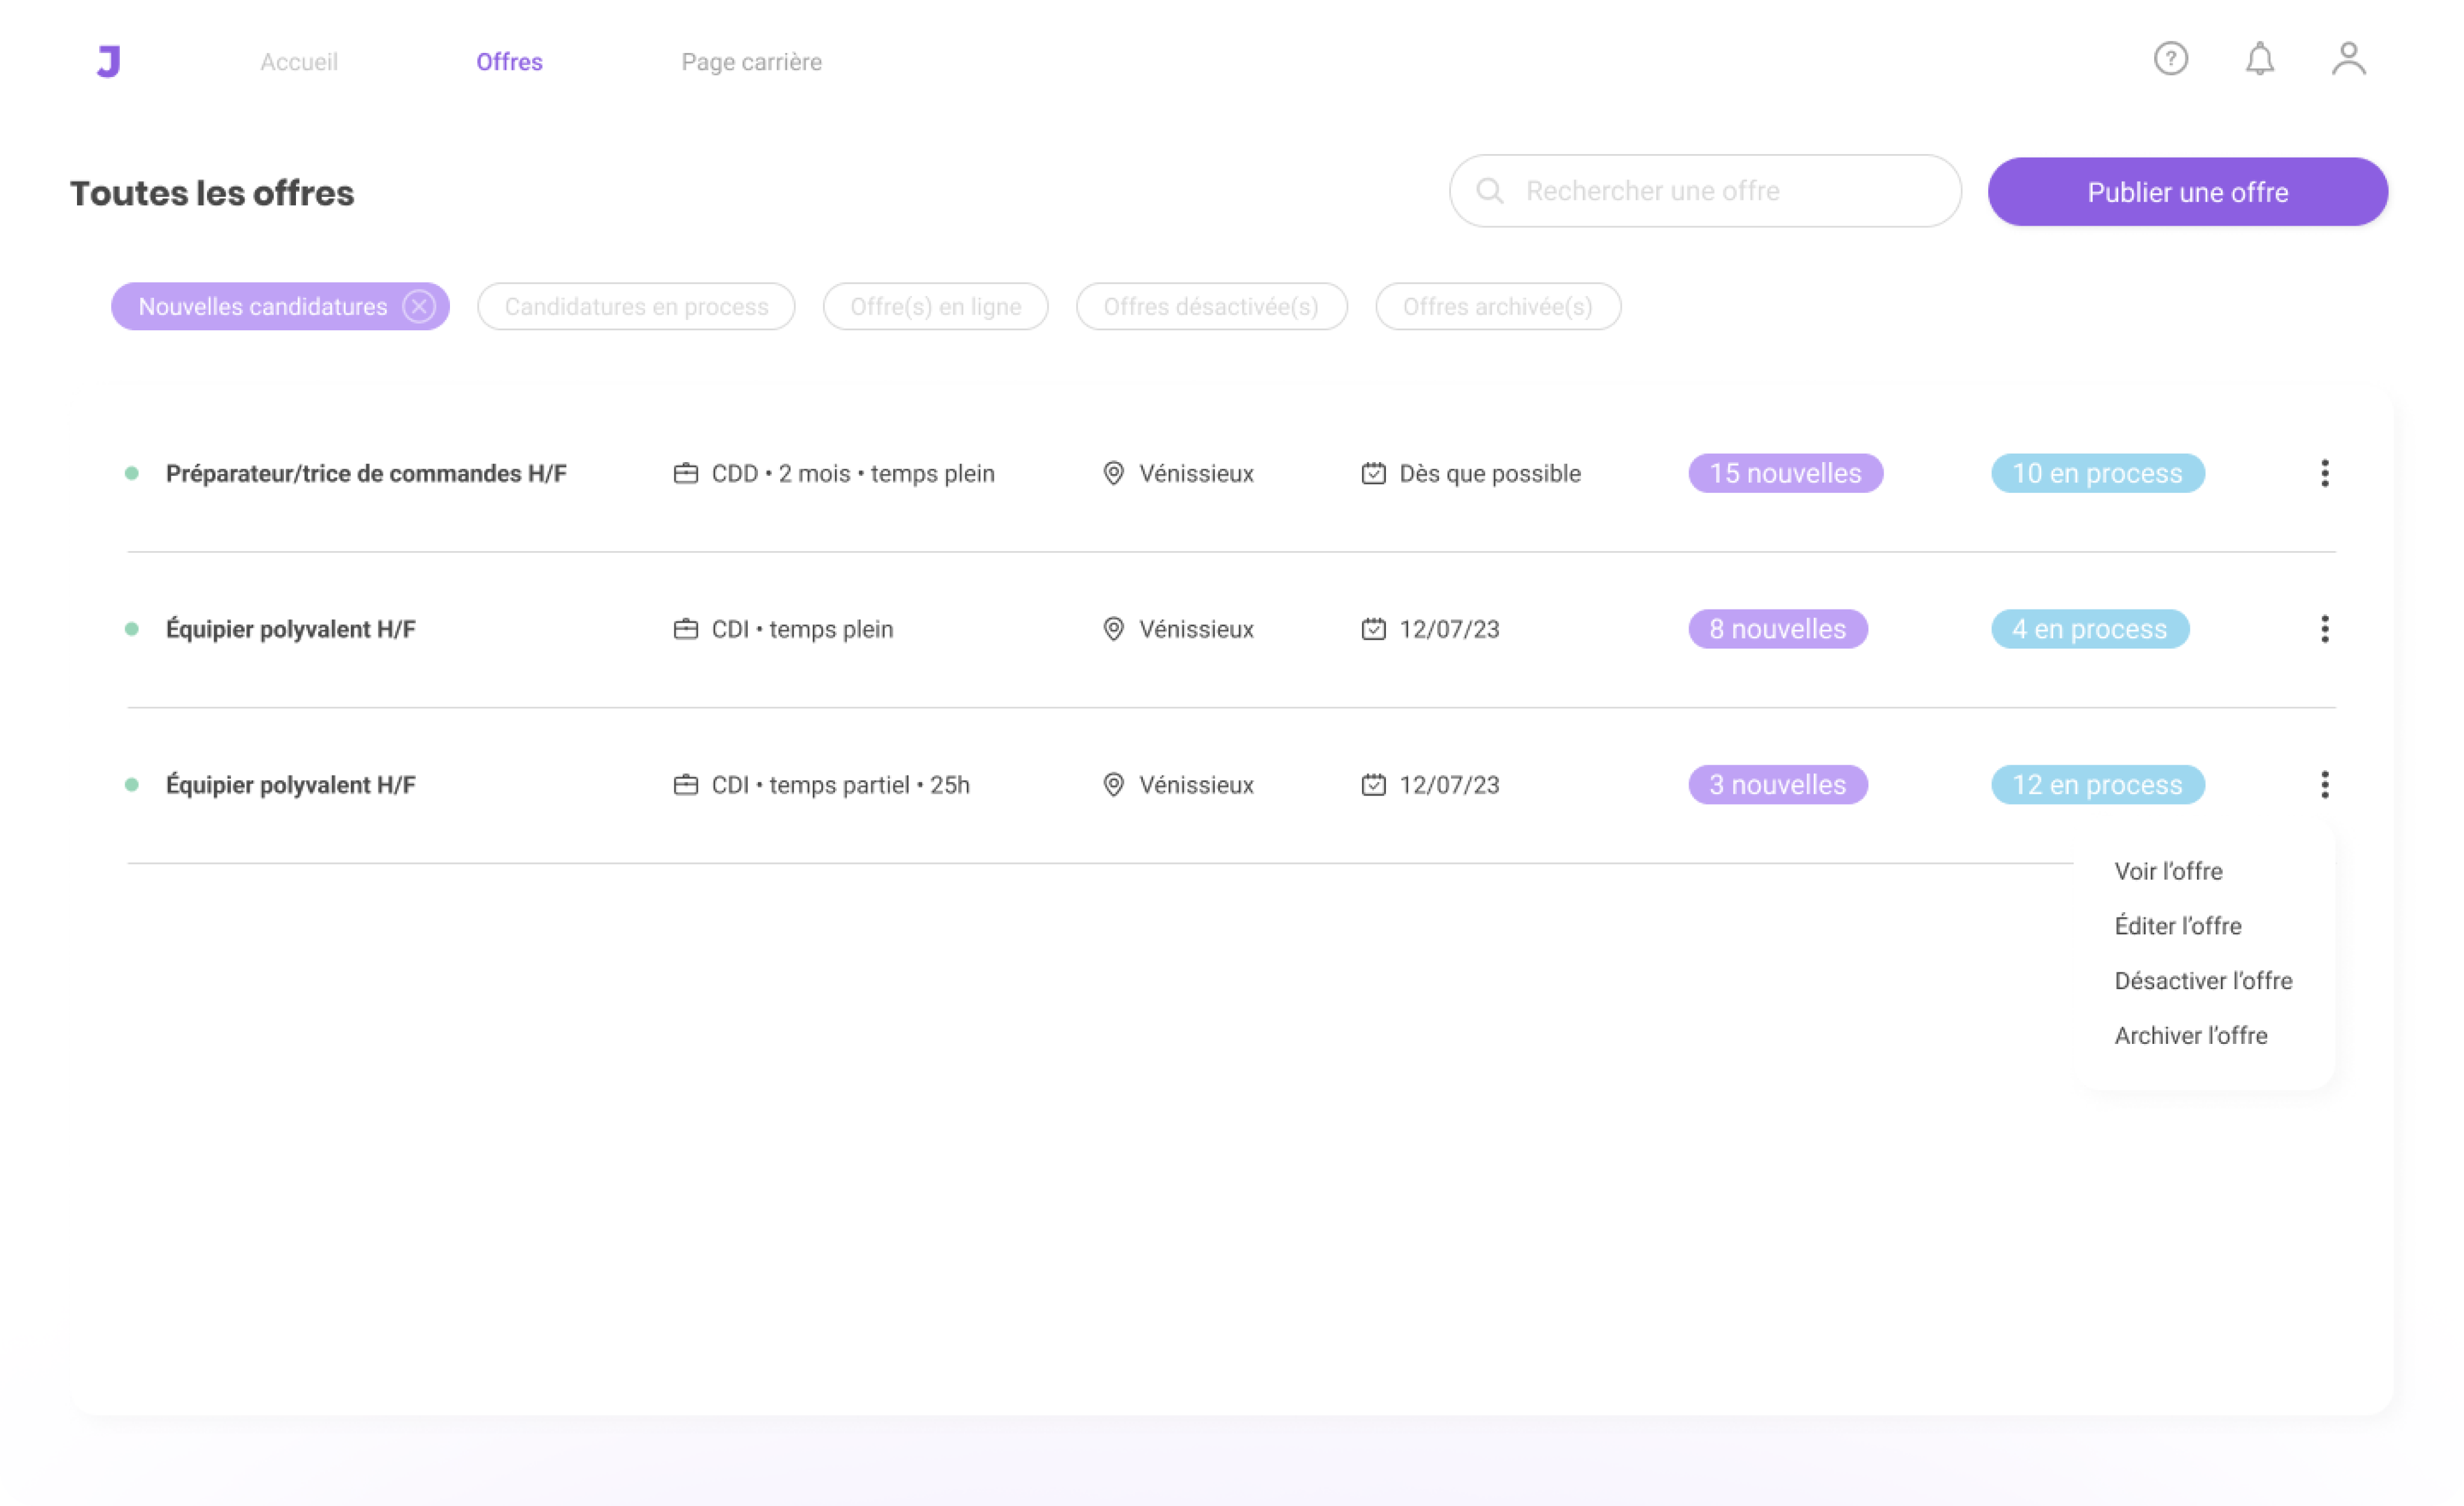Toggle the Candidatures en process filter
Viewport: 2464px width, 1506px height.
coord(636,306)
